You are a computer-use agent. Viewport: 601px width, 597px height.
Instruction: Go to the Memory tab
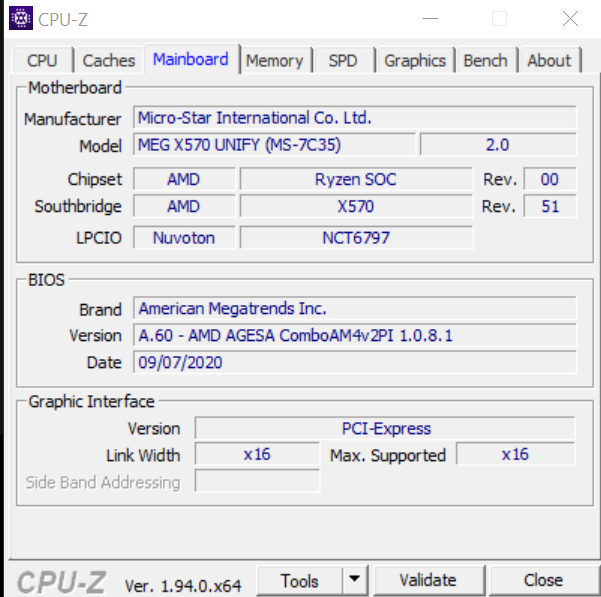pyautogui.click(x=274, y=61)
